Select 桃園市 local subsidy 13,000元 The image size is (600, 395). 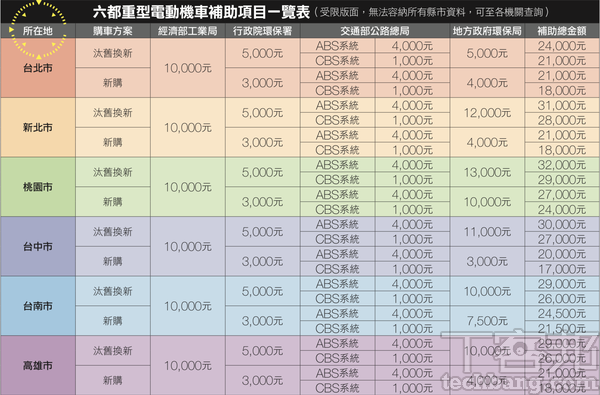[487, 172]
